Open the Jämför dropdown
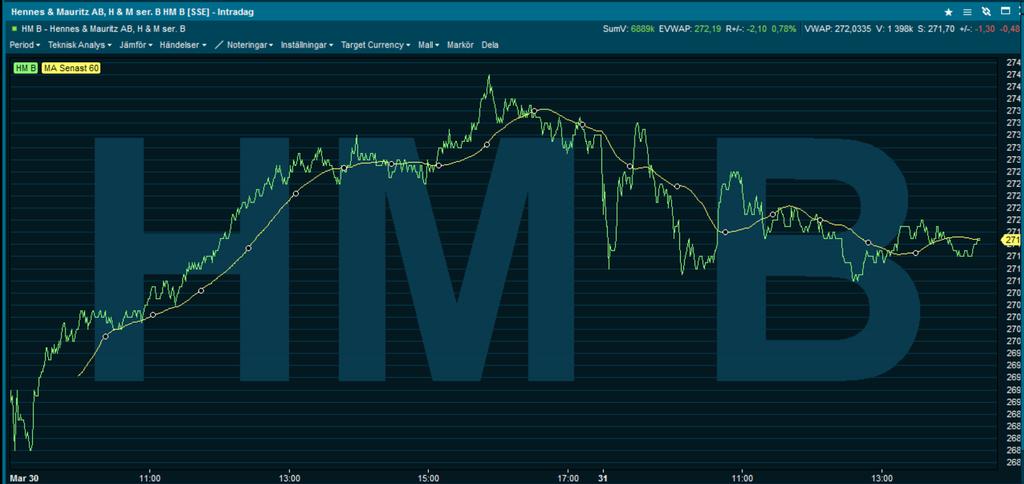The height and width of the screenshot is (484, 1024). click(x=136, y=45)
